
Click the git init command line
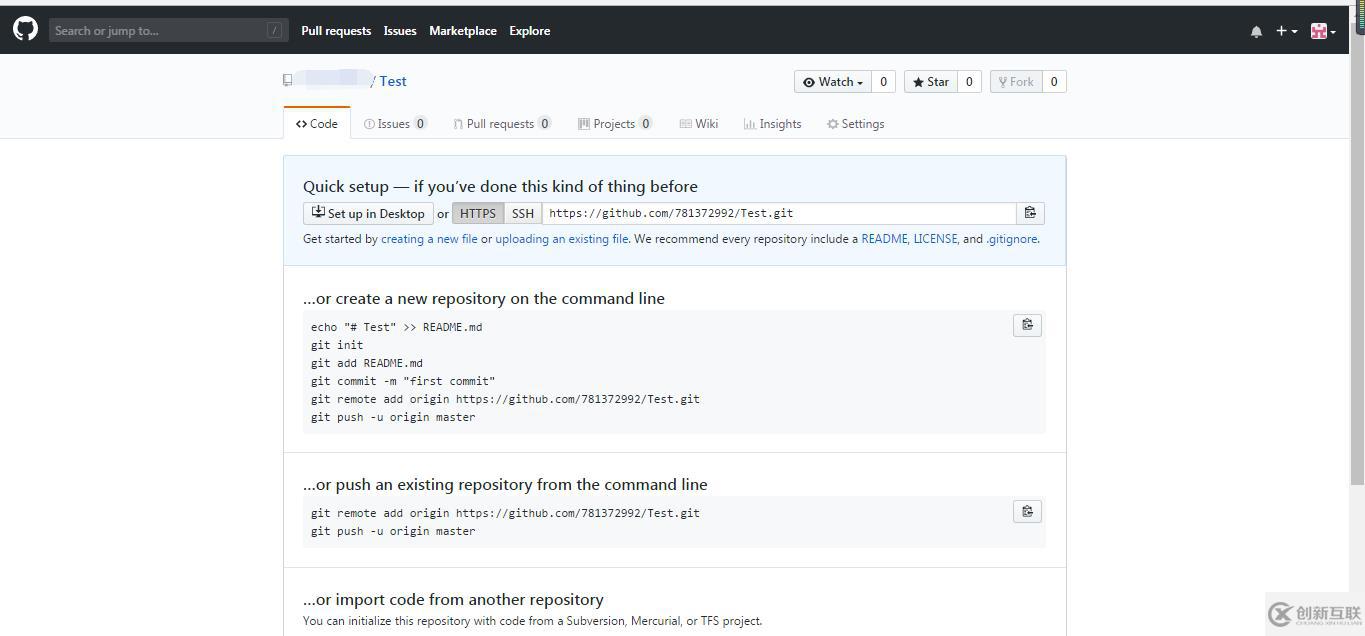(x=337, y=345)
